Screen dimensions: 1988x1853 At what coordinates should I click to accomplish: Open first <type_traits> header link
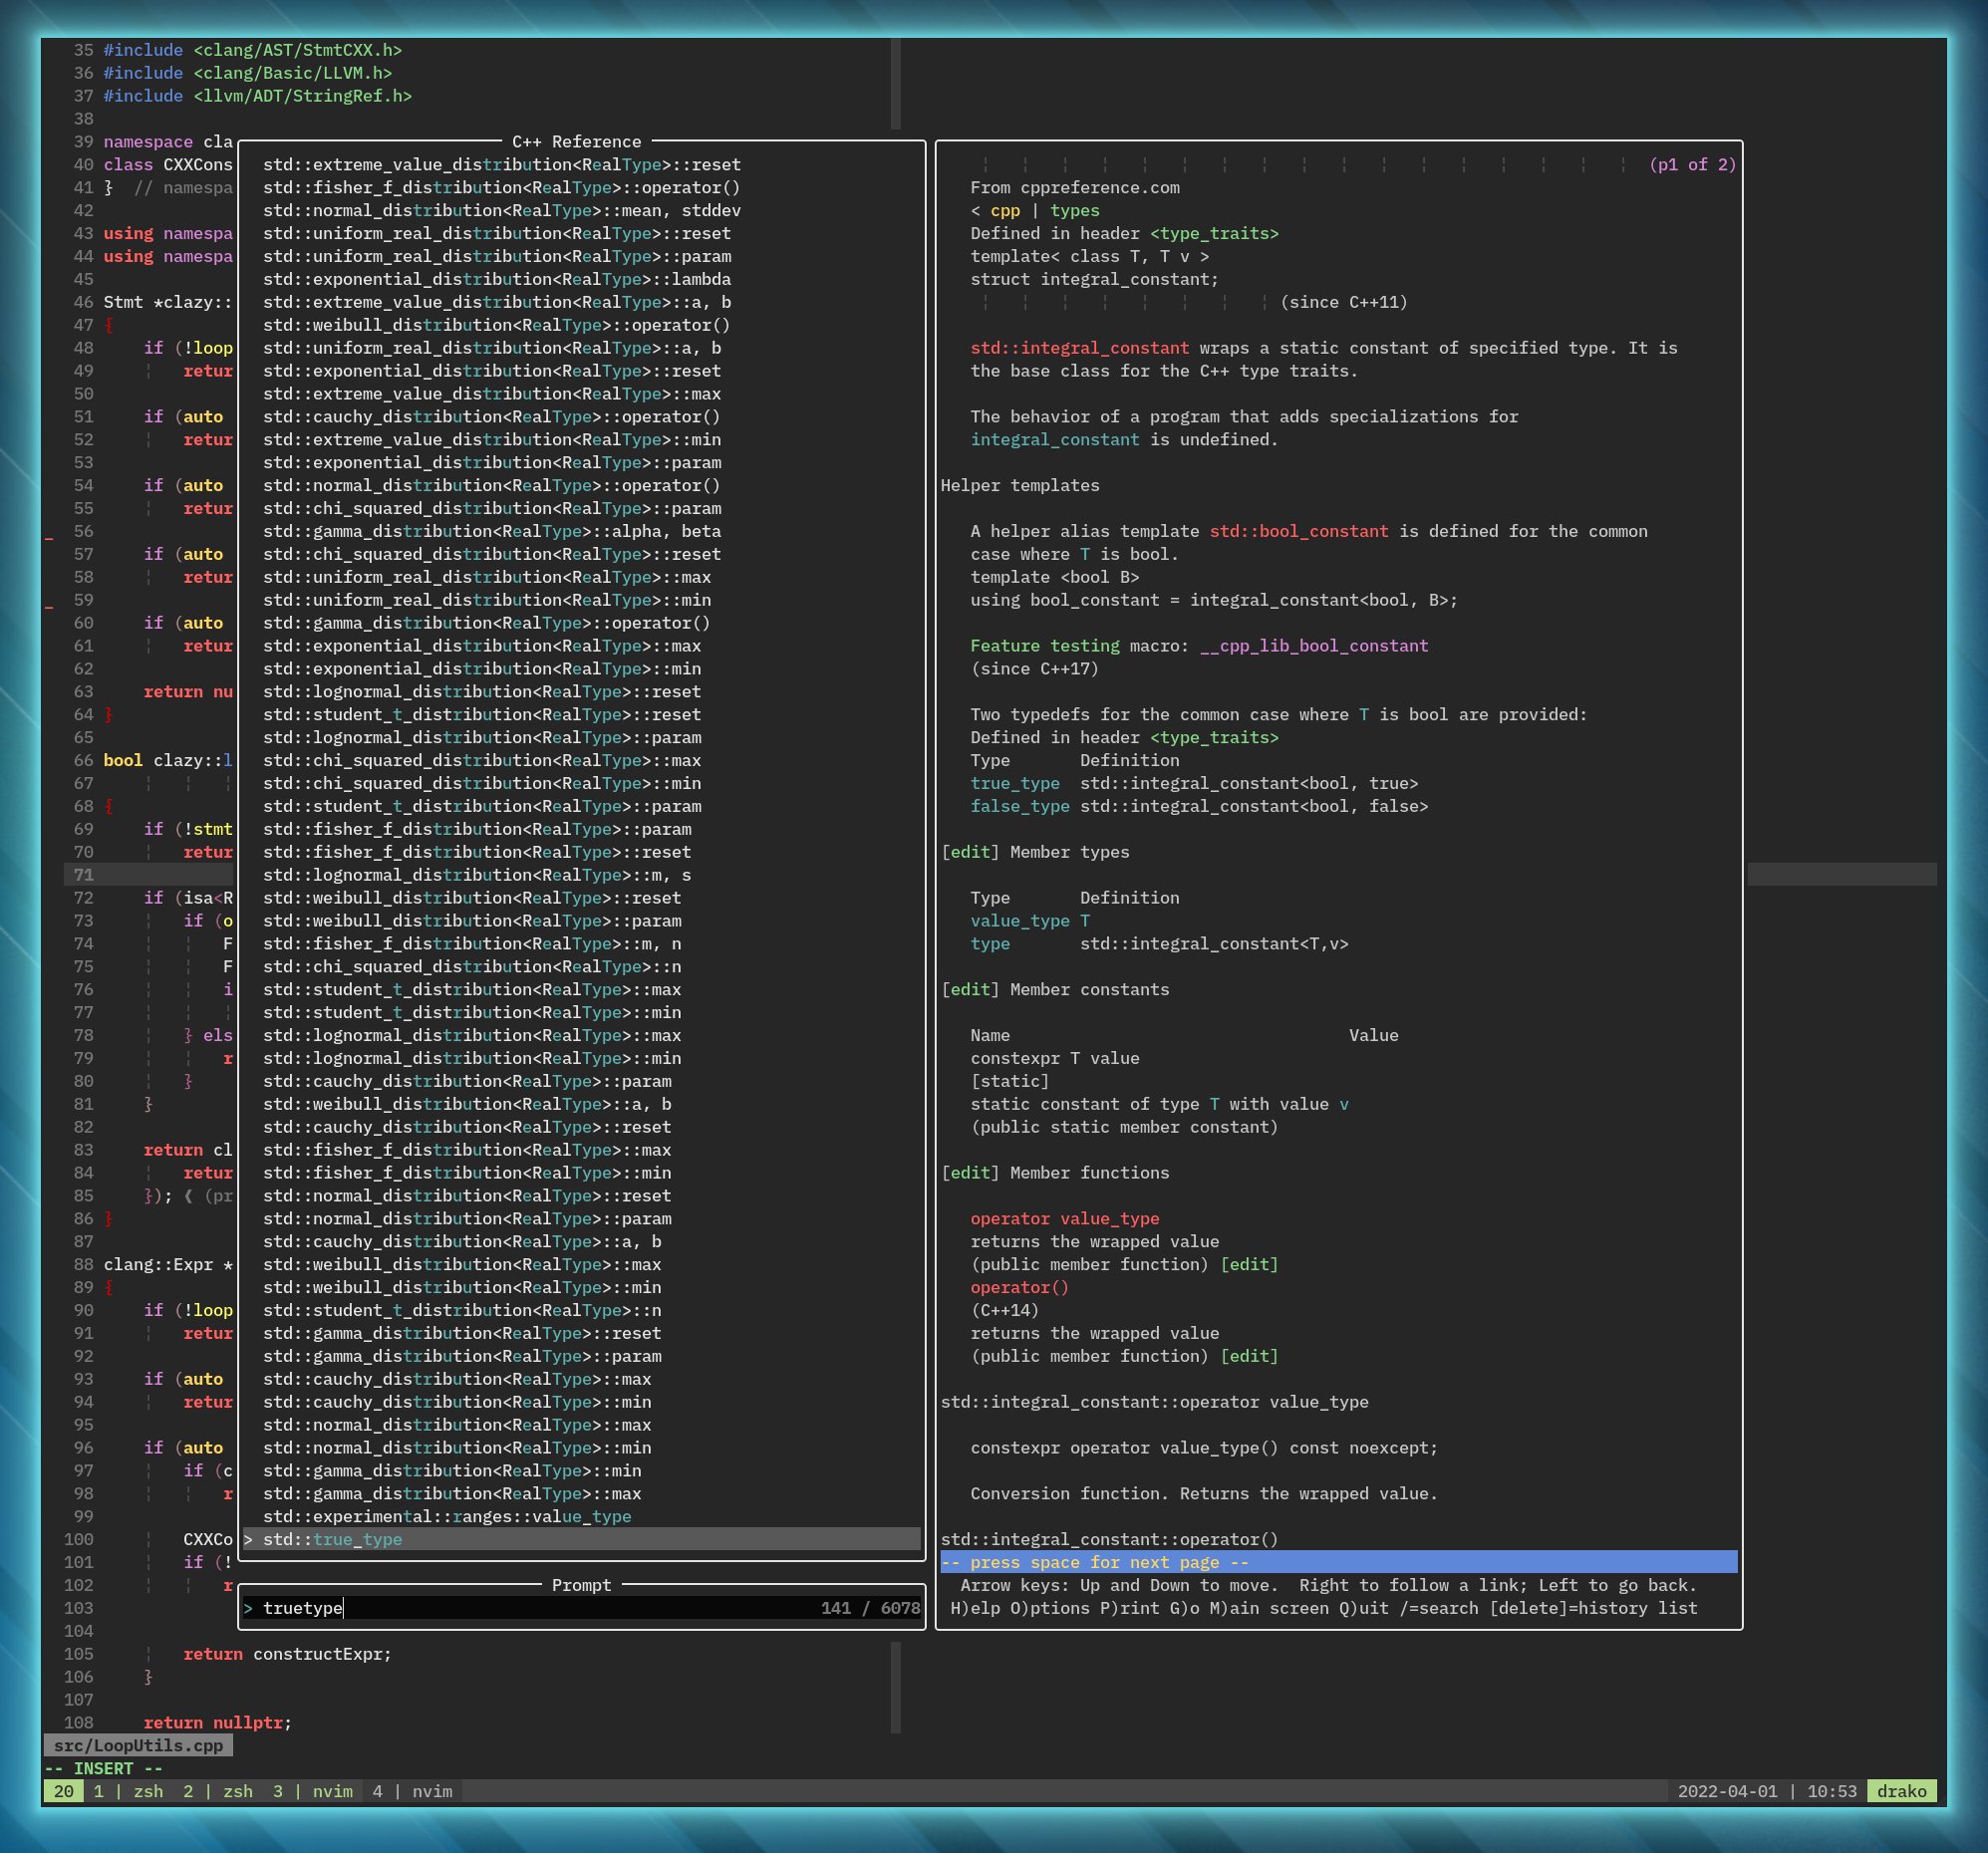(1214, 233)
